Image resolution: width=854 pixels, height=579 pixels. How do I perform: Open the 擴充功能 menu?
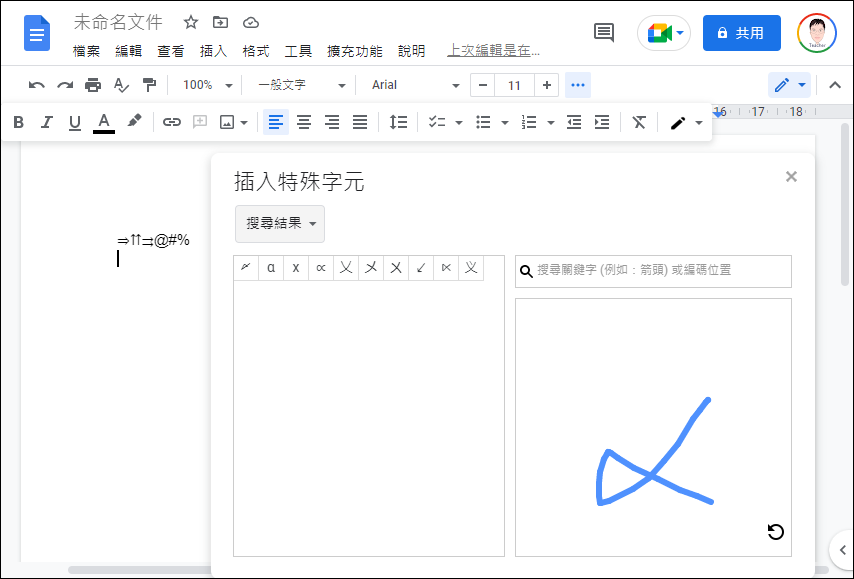[355, 51]
